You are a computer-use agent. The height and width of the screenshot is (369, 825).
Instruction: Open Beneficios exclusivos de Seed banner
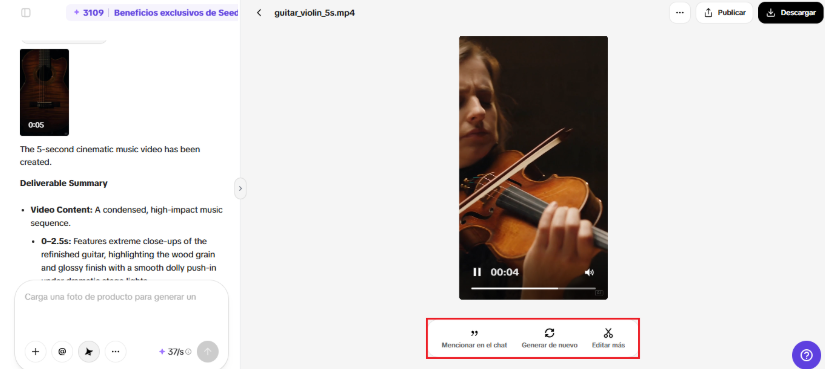click(x=176, y=13)
